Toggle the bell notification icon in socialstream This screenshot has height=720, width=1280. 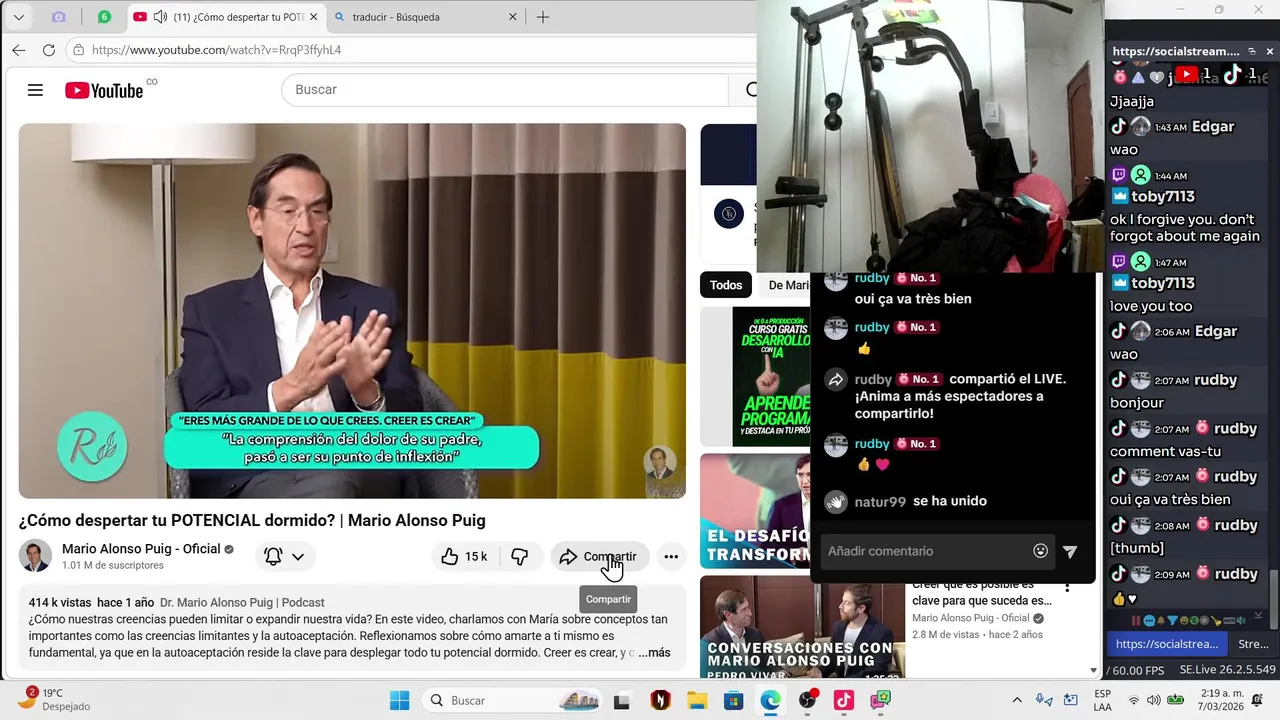point(1161,621)
